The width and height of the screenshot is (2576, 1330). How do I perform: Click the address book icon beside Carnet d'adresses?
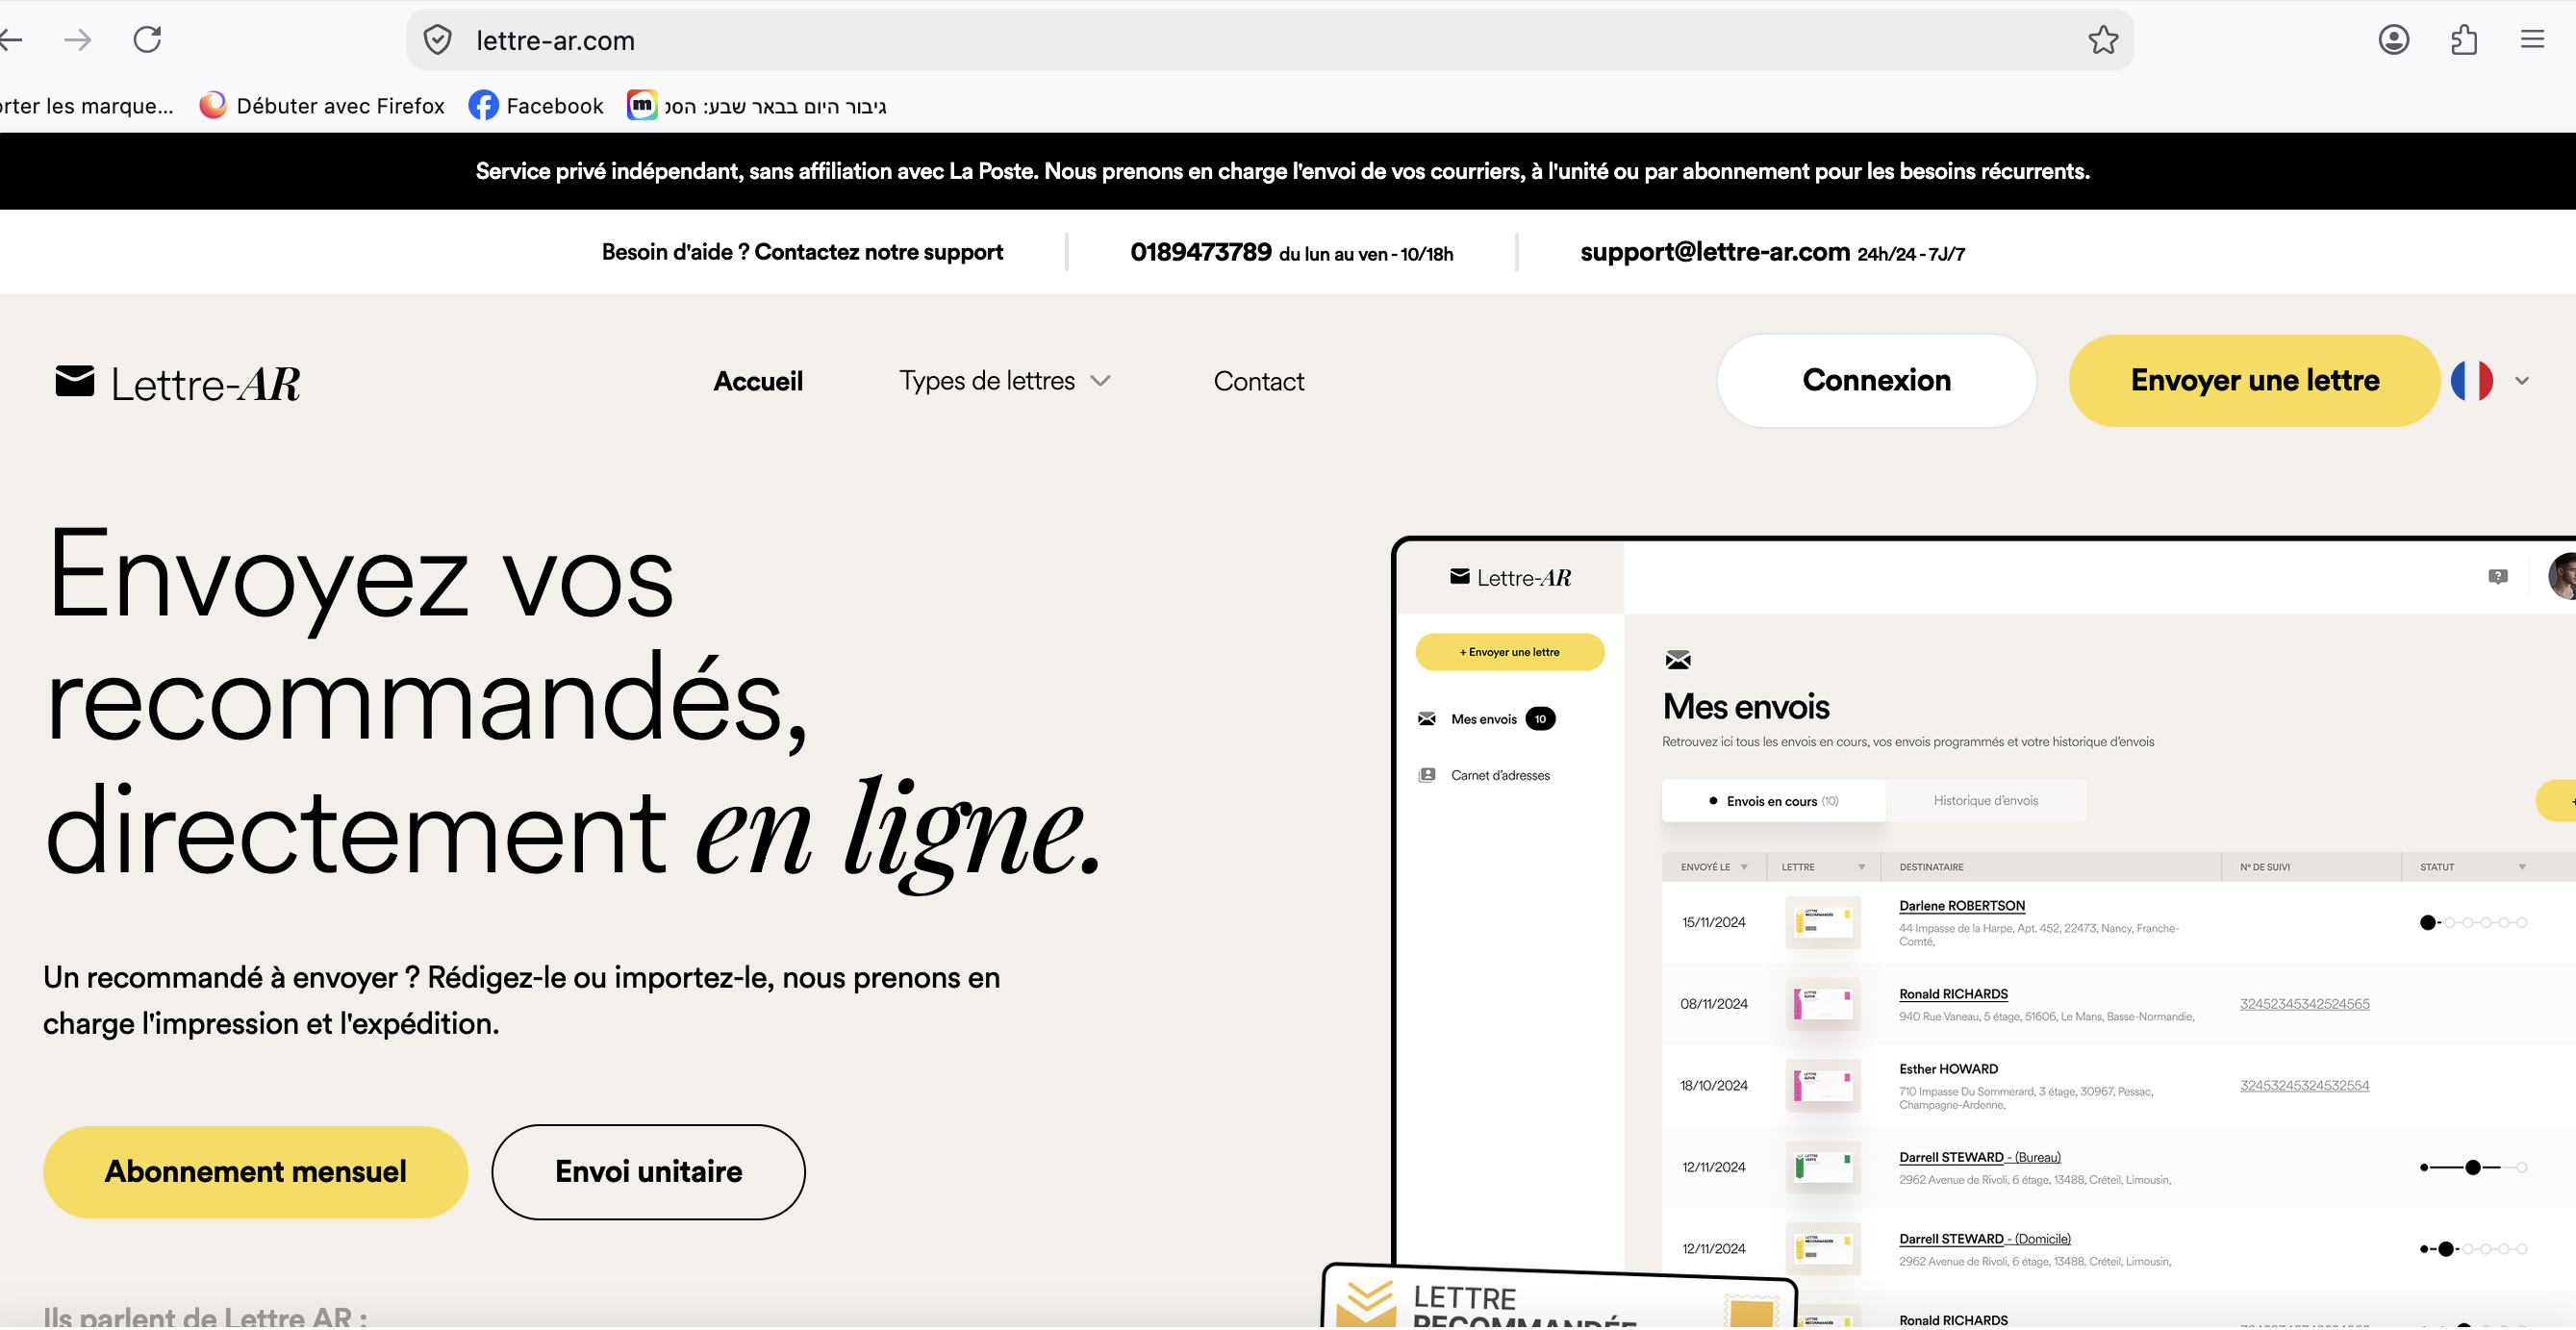pos(1426,776)
